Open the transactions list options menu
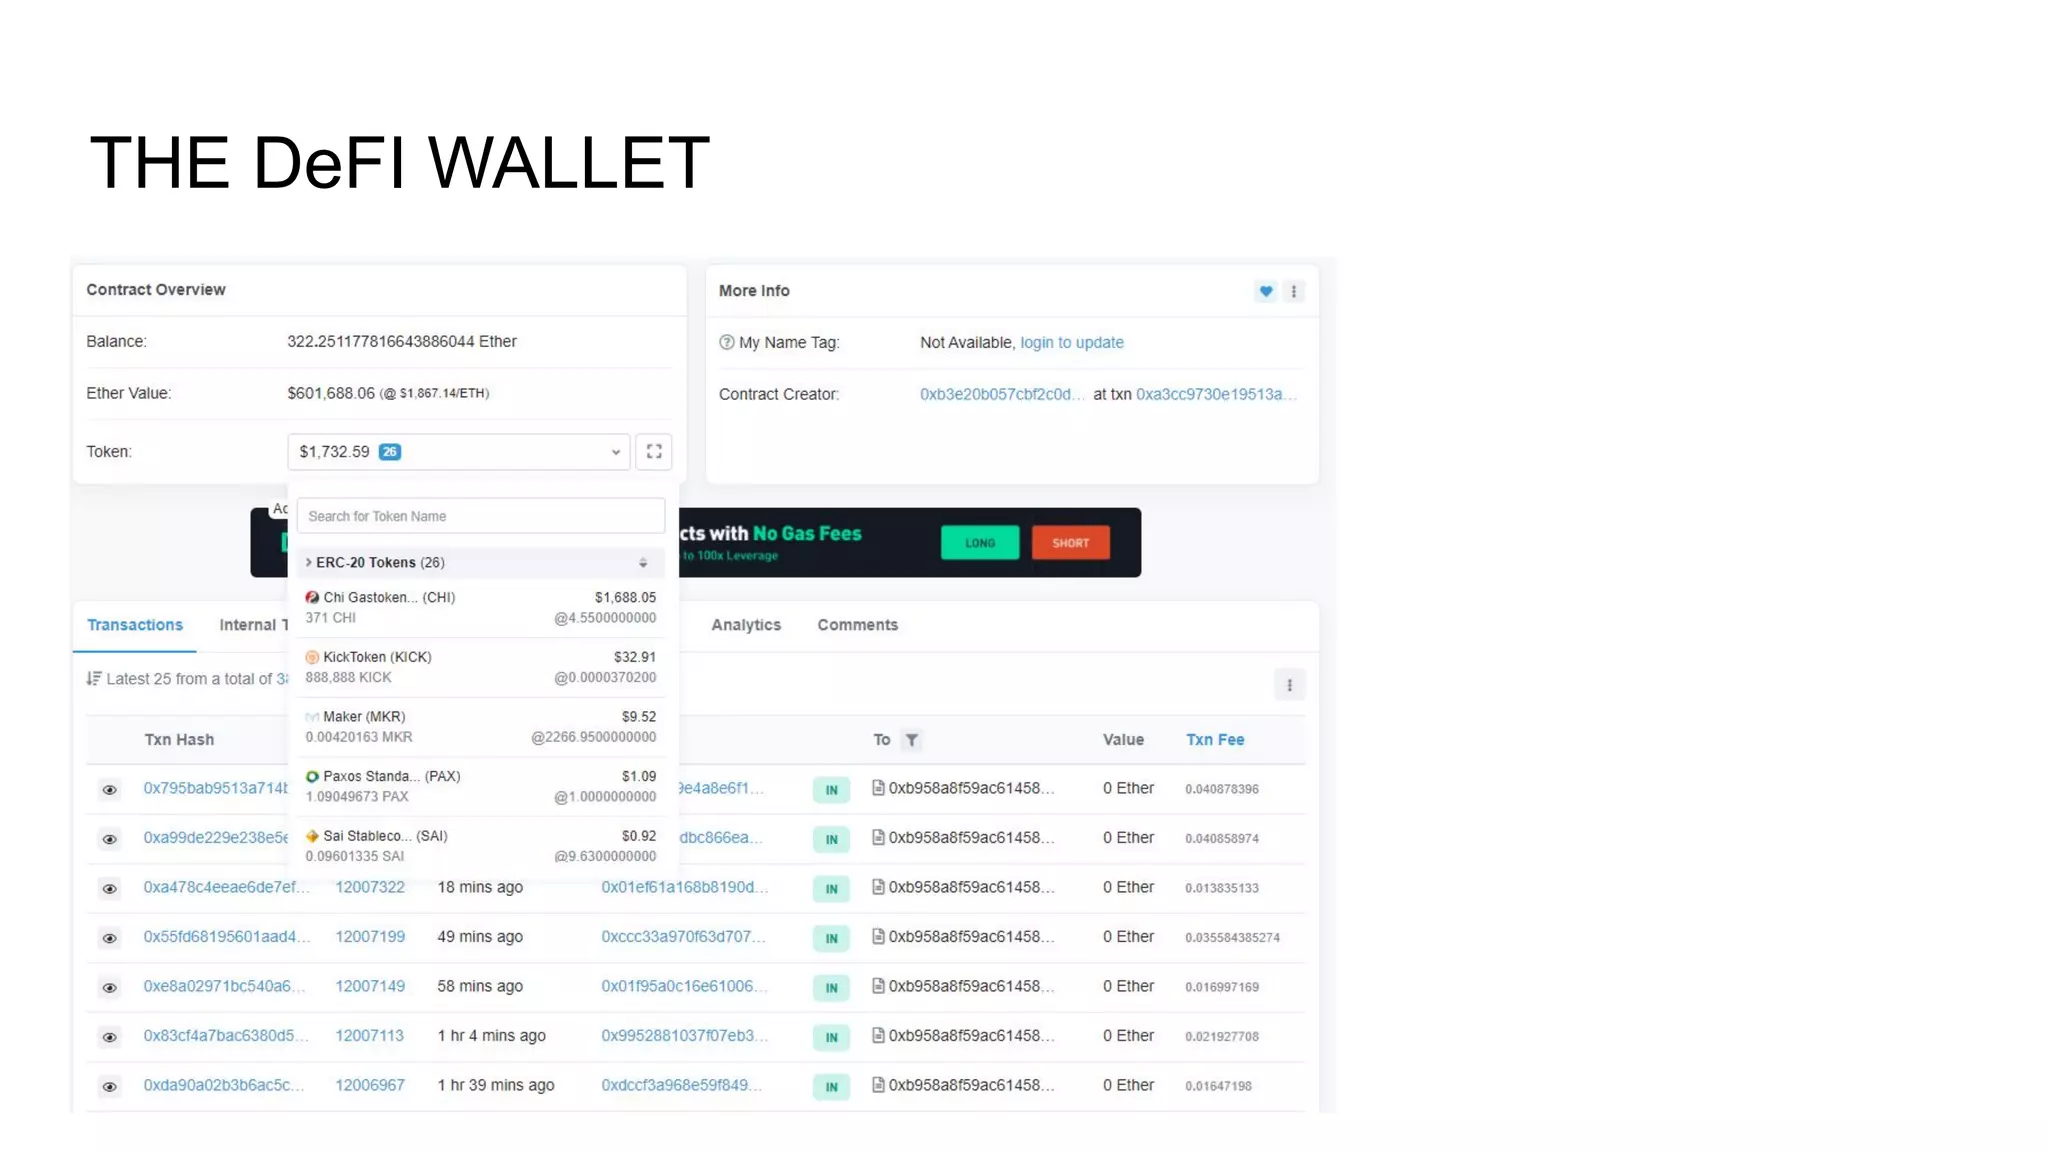This screenshot has width=2048, height=1152. click(1289, 685)
